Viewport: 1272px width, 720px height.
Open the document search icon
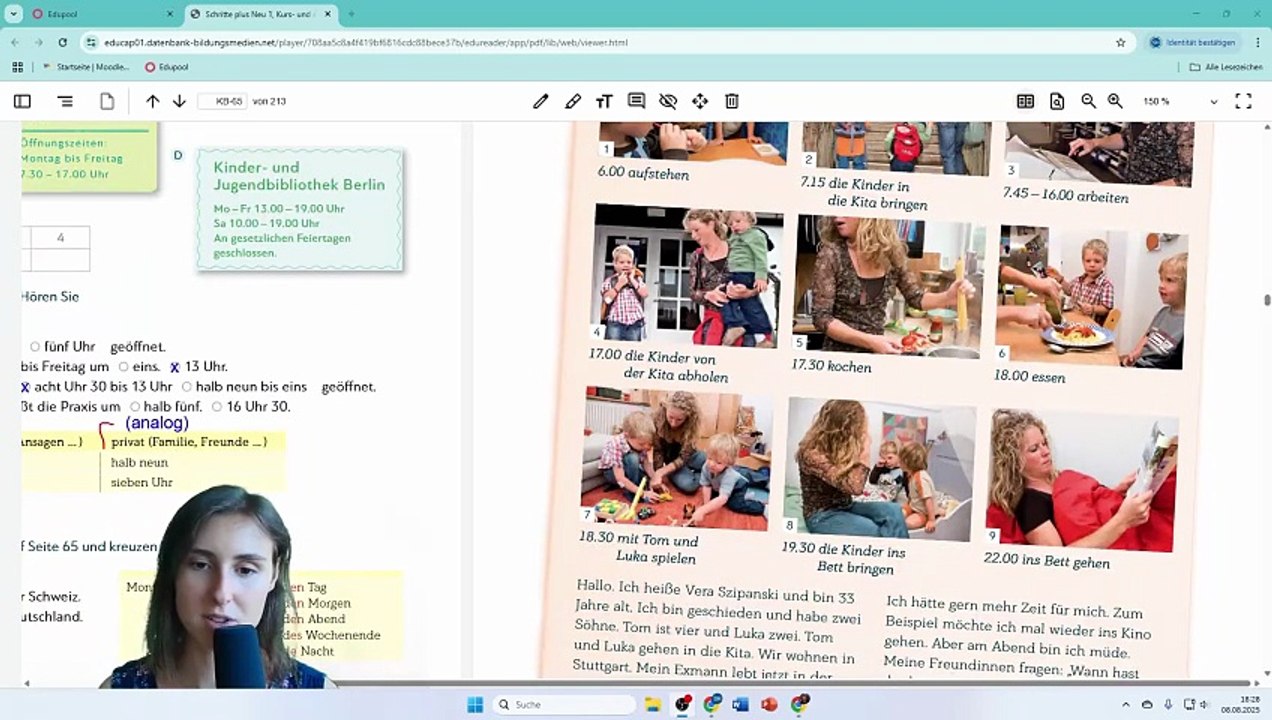coord(1057,101)
